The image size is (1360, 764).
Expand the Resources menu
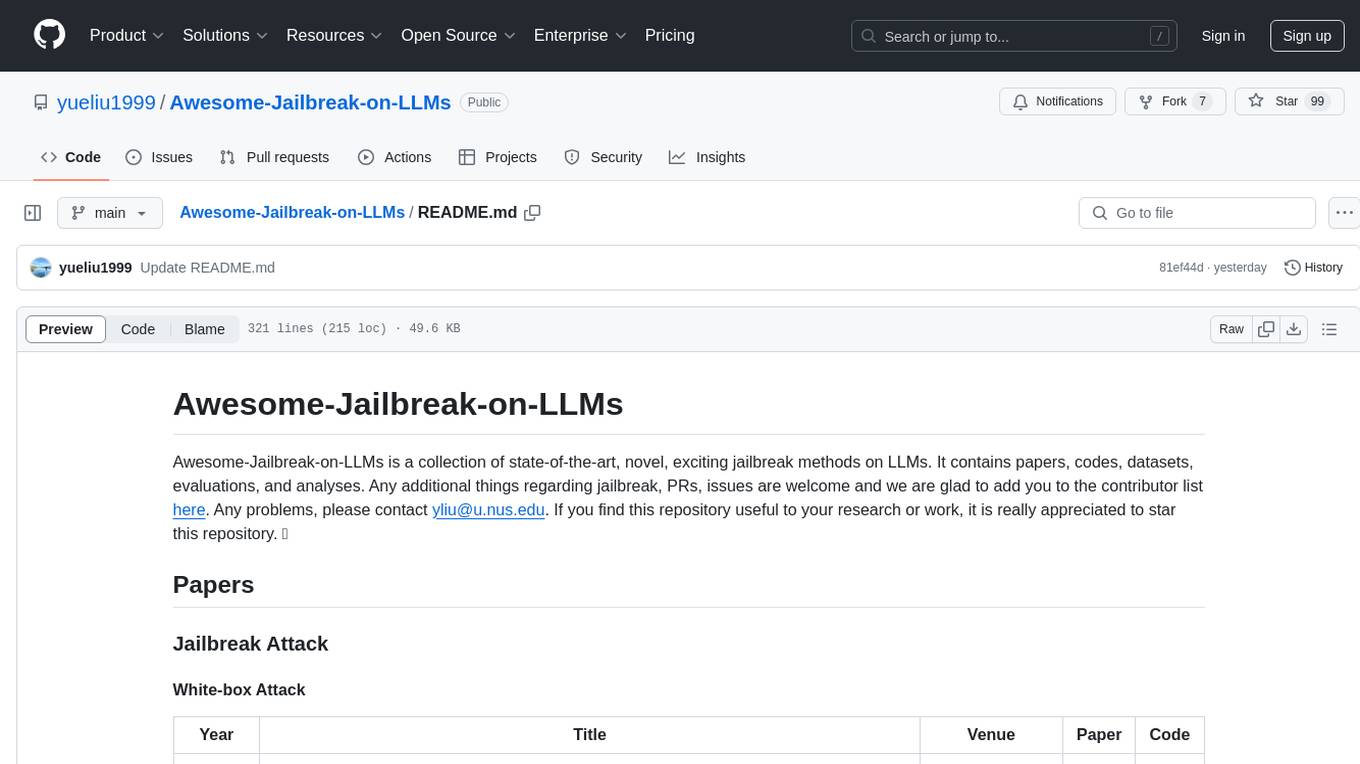pyautogui.click(x=334, y=35)
